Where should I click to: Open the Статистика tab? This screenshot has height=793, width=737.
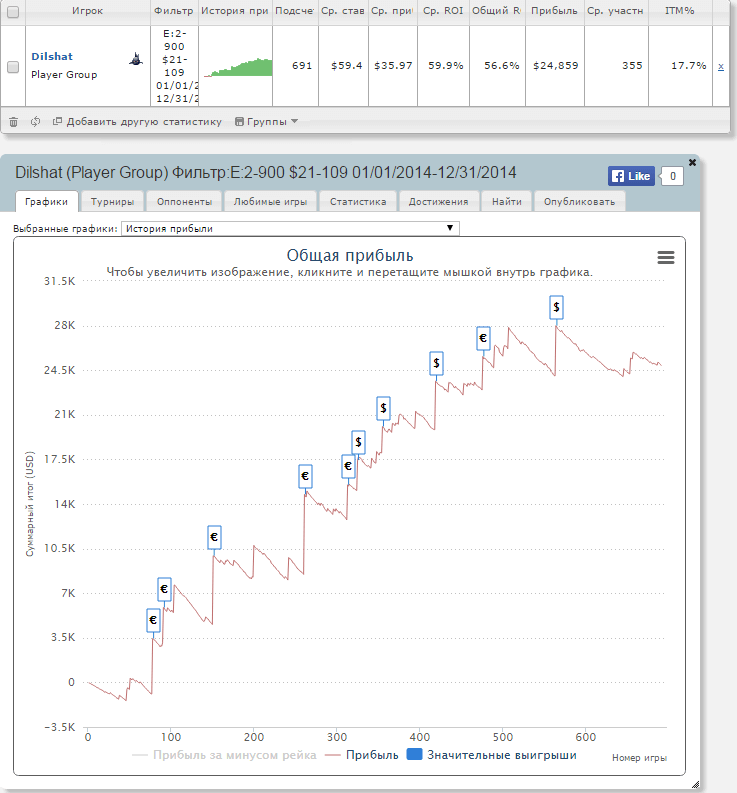(x=358, y=201)
